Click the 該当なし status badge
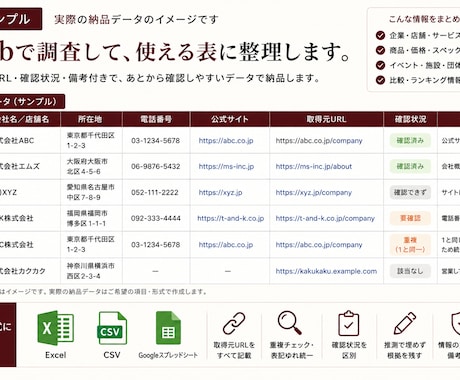Viewport: 460px width, 380px height. click(x=410, y=271)
